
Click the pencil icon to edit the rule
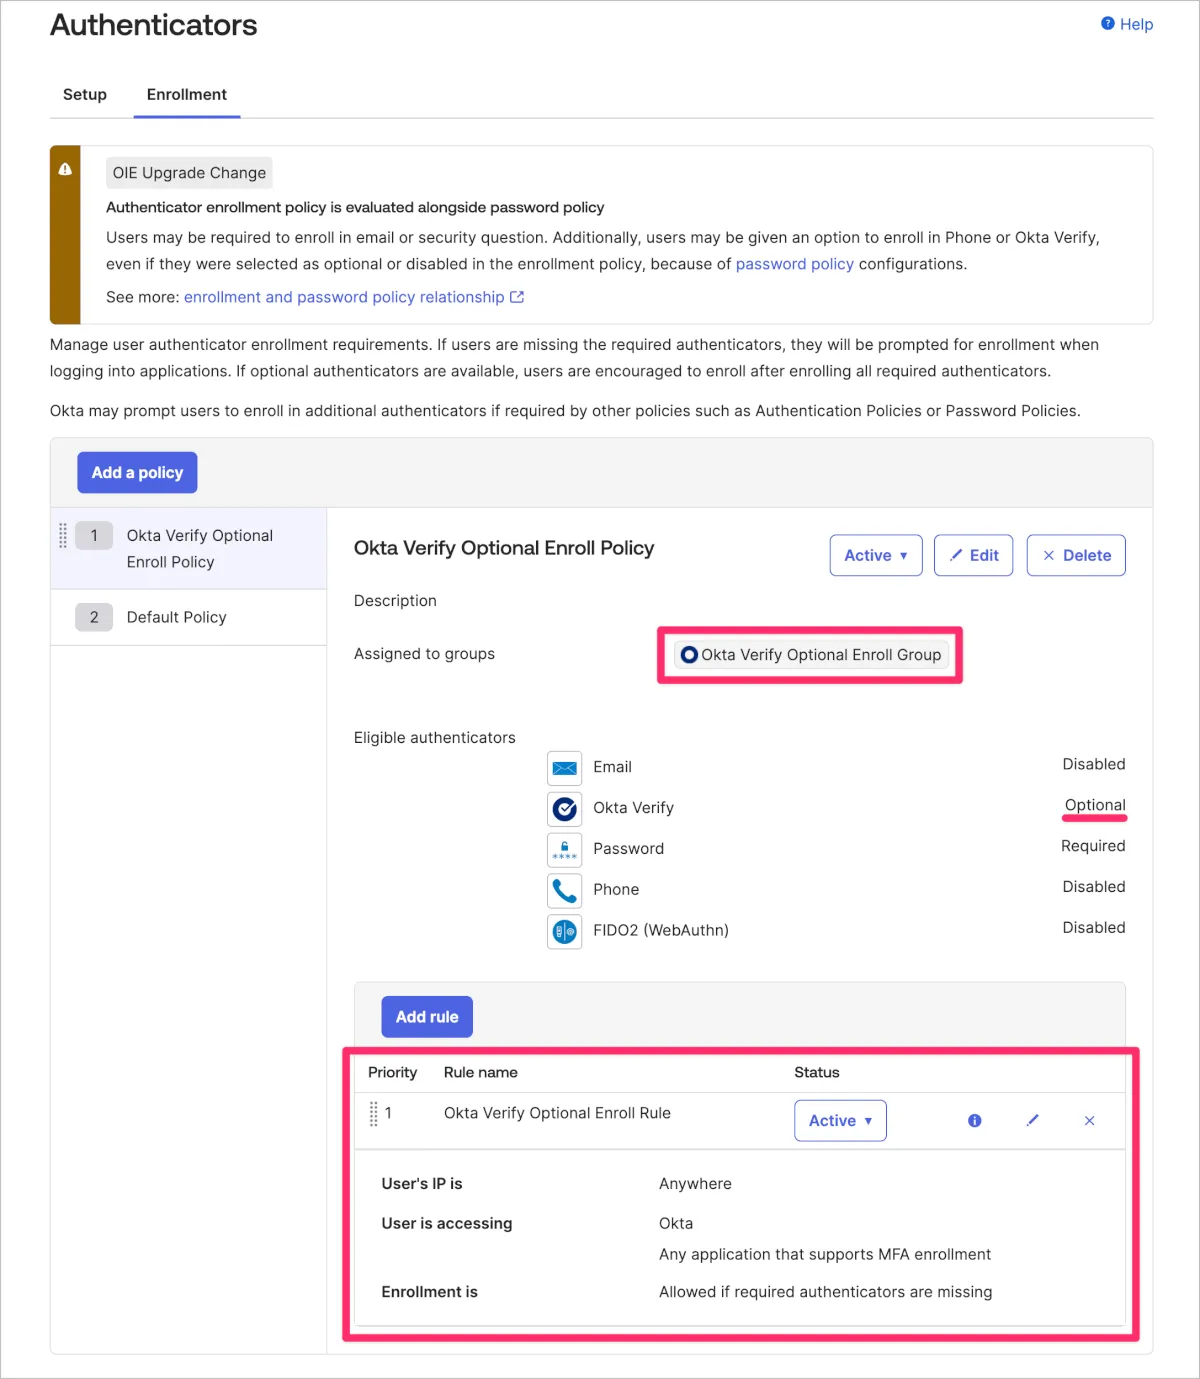coord(1032,1121)
